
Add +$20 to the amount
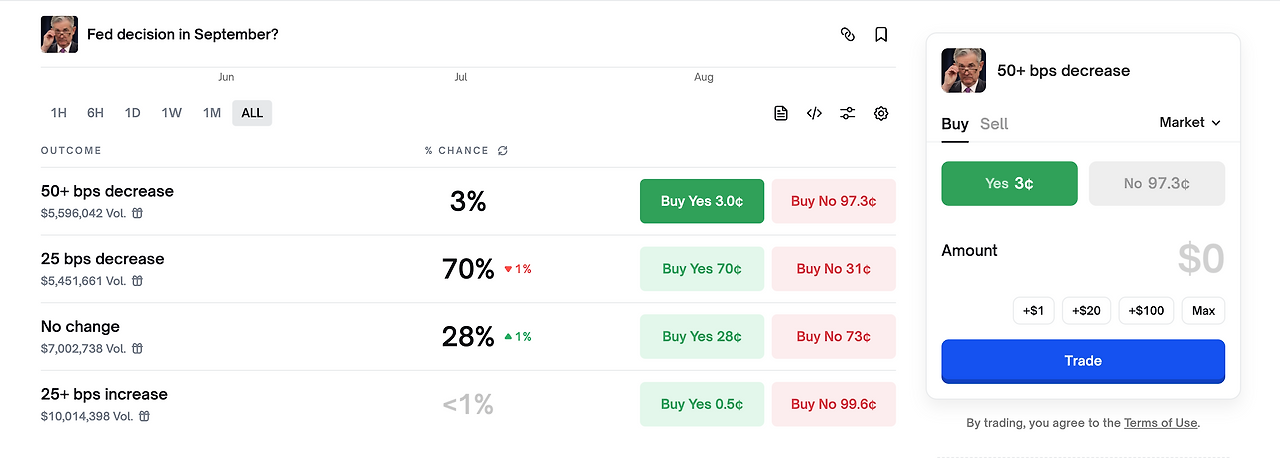(x=1086, y=311)
